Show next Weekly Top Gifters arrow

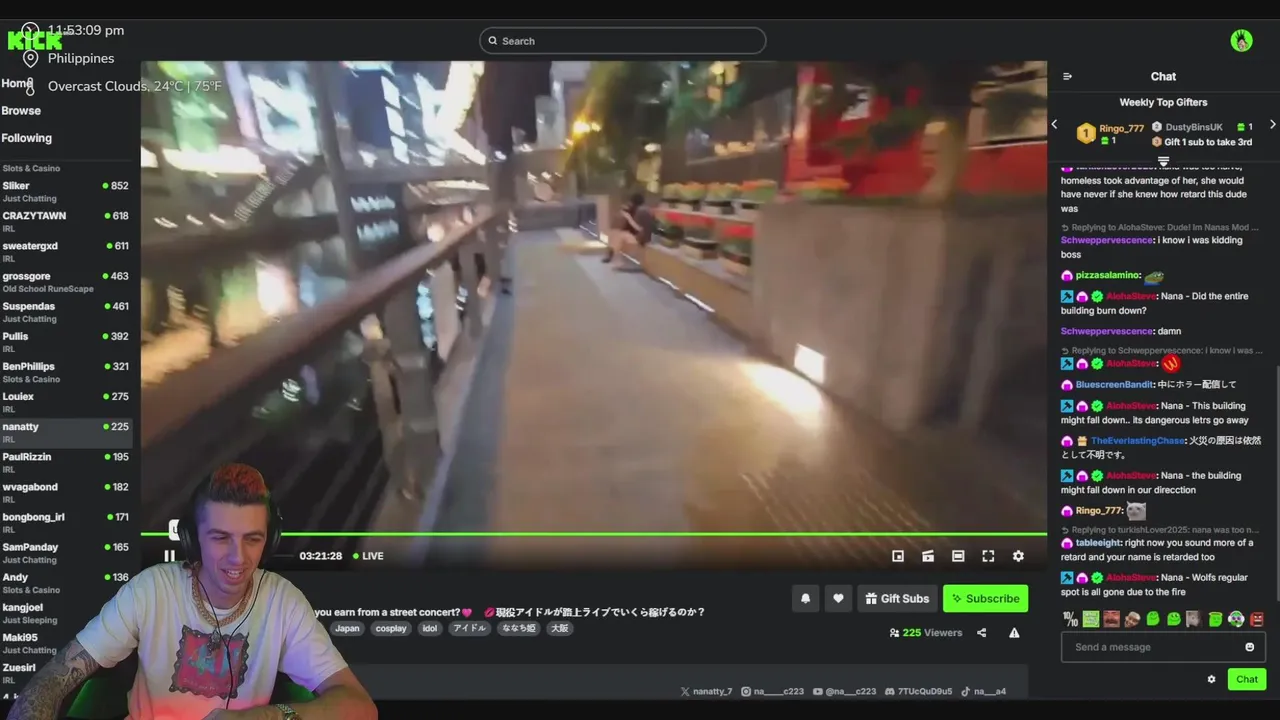pos(1272,124)
